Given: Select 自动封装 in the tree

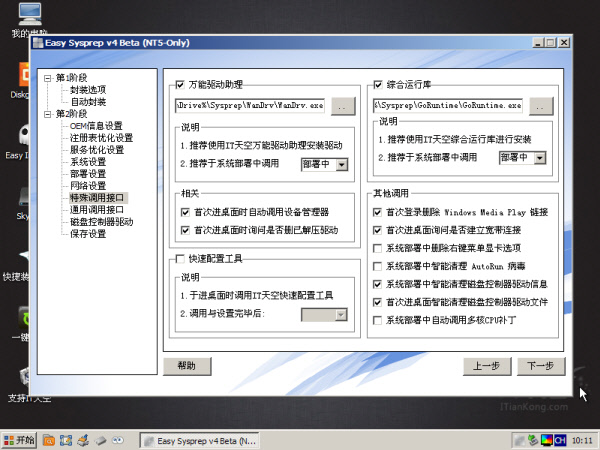Looking at the screenshot, I should (x=88, y=102).
